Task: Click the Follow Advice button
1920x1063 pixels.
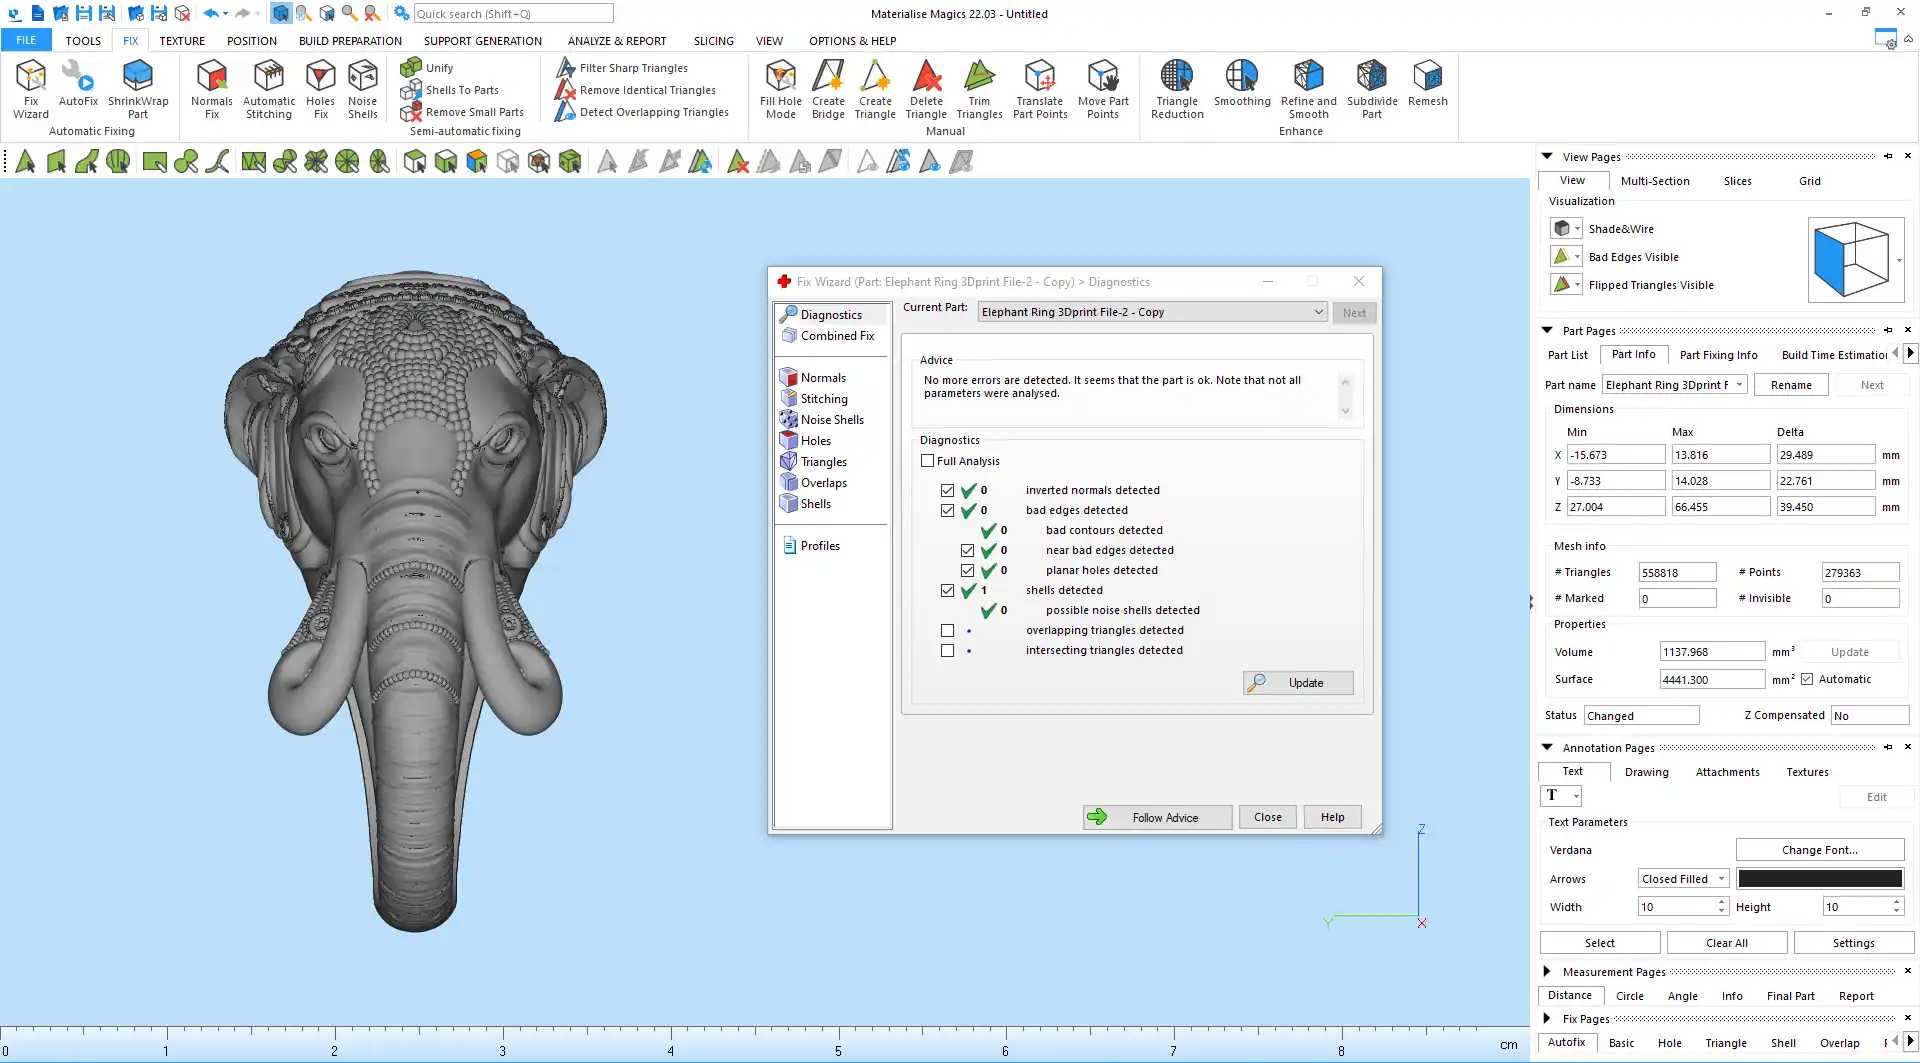Action: pos(1157,817)
